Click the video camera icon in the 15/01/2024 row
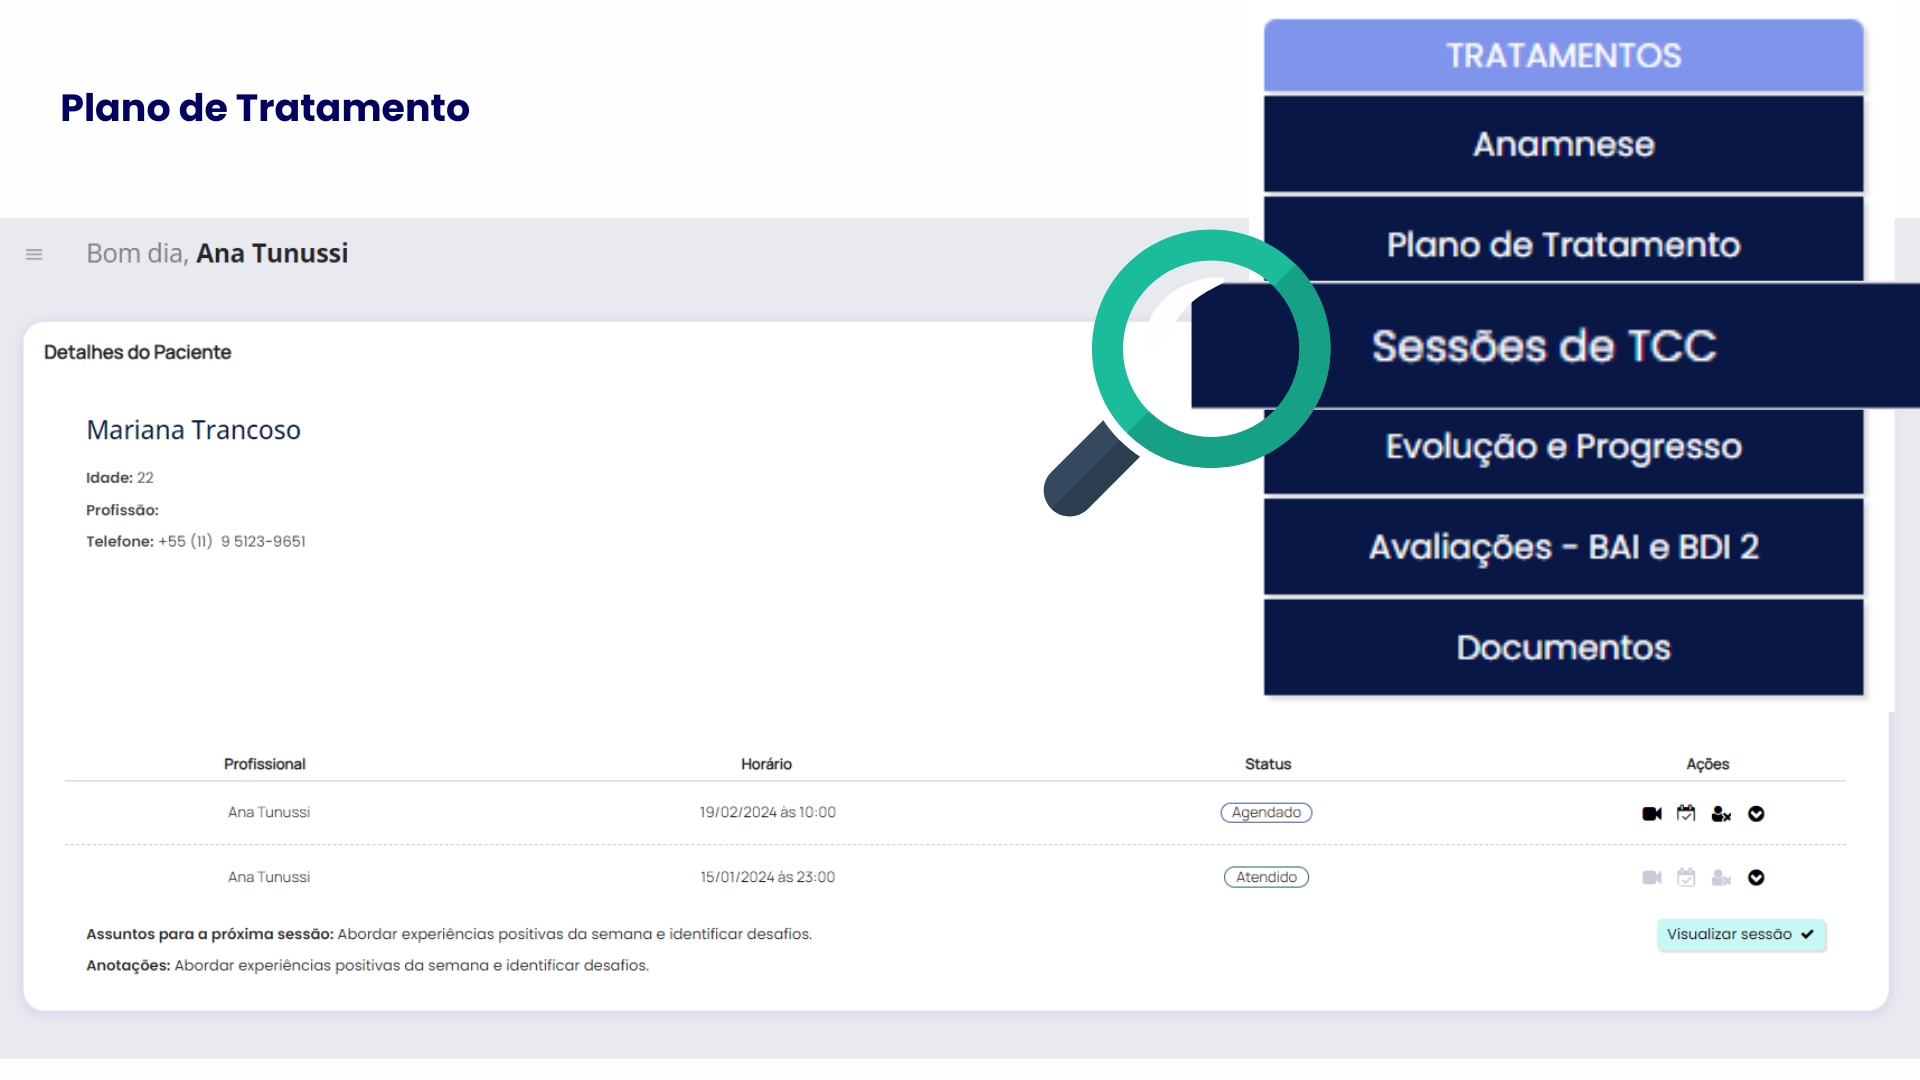 [1652, 878]
